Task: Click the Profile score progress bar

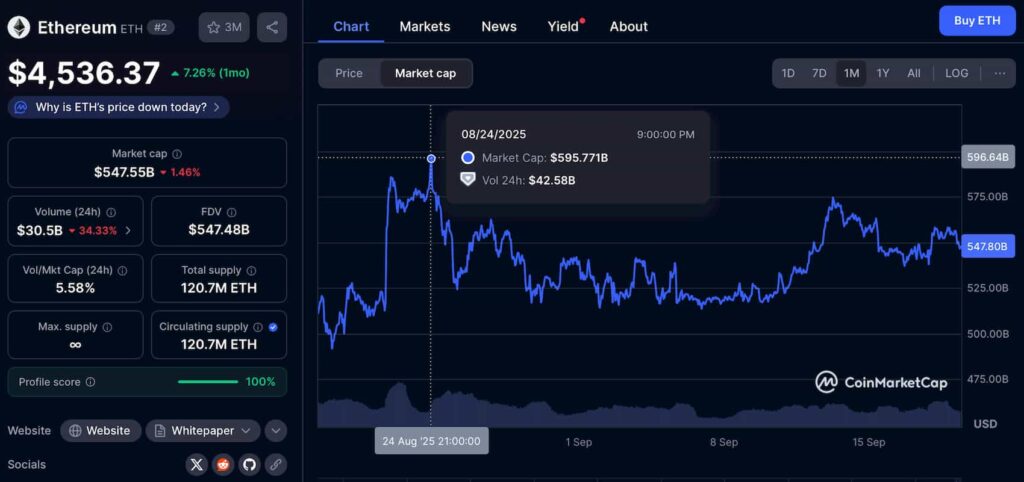Action: click(x=207, y=382)
